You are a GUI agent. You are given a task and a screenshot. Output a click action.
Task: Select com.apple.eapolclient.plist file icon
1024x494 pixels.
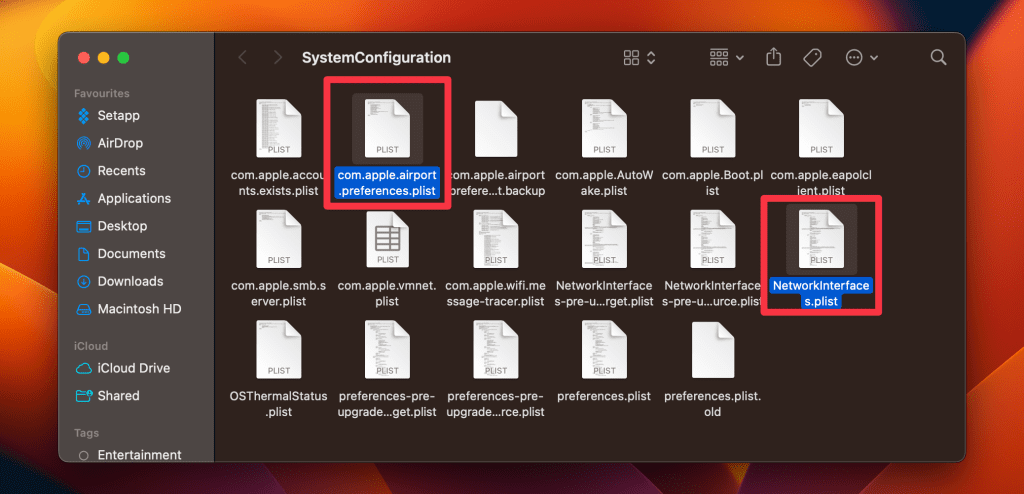coord(822,128)
